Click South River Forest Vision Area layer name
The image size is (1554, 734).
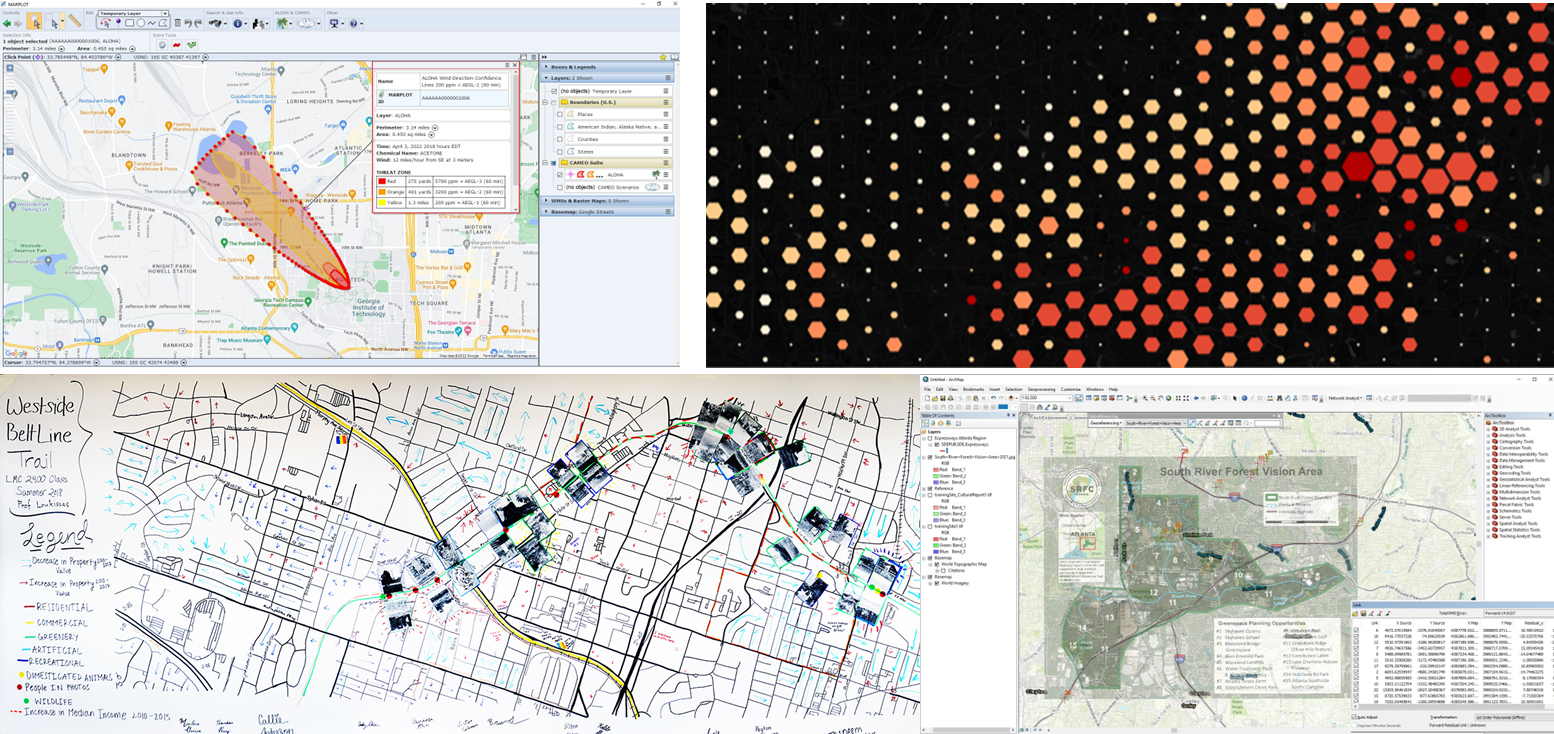coord(974,457)
